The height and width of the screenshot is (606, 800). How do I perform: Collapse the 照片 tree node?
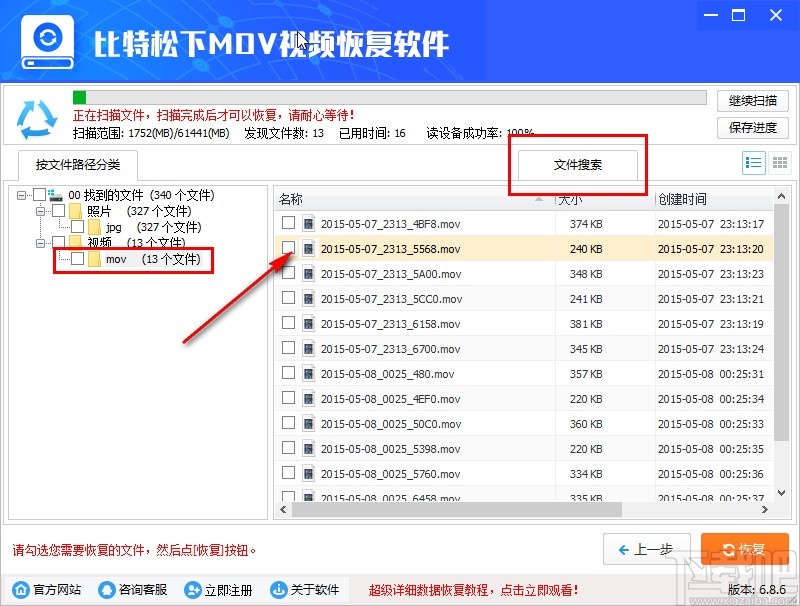coord(40,211)
